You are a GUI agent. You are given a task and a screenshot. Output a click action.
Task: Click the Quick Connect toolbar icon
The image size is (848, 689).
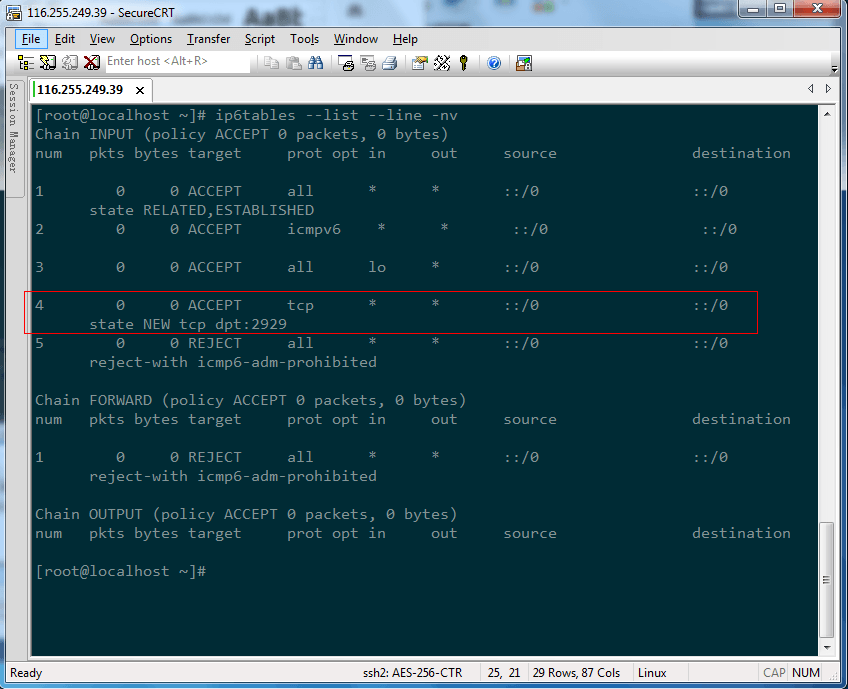(47, 62)
